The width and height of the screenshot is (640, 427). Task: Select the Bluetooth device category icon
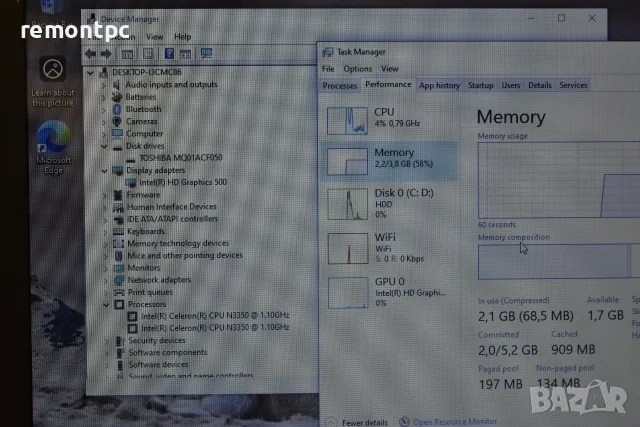click(x=117, y=109)
